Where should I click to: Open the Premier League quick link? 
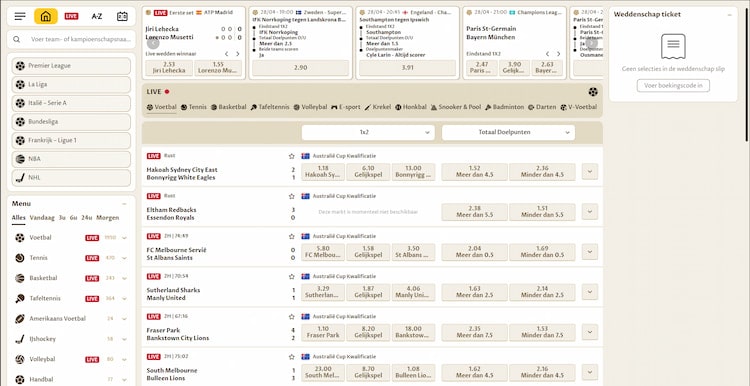tap(71, 66)
